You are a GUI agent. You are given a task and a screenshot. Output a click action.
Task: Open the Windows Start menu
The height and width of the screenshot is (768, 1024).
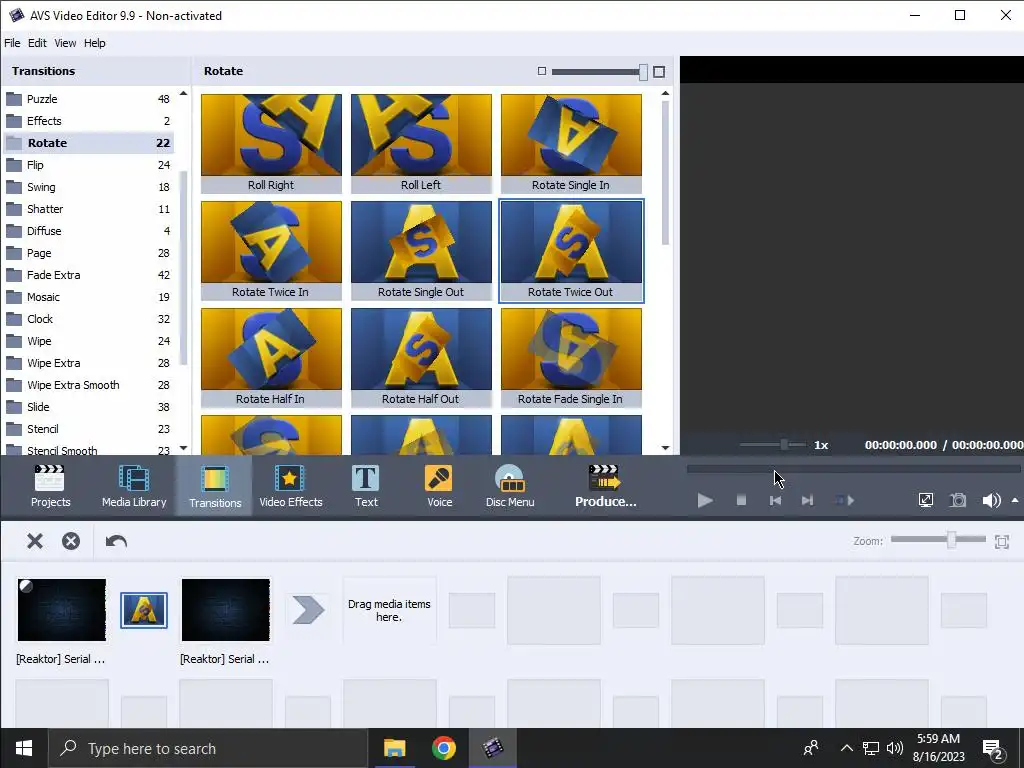point(24,748)
